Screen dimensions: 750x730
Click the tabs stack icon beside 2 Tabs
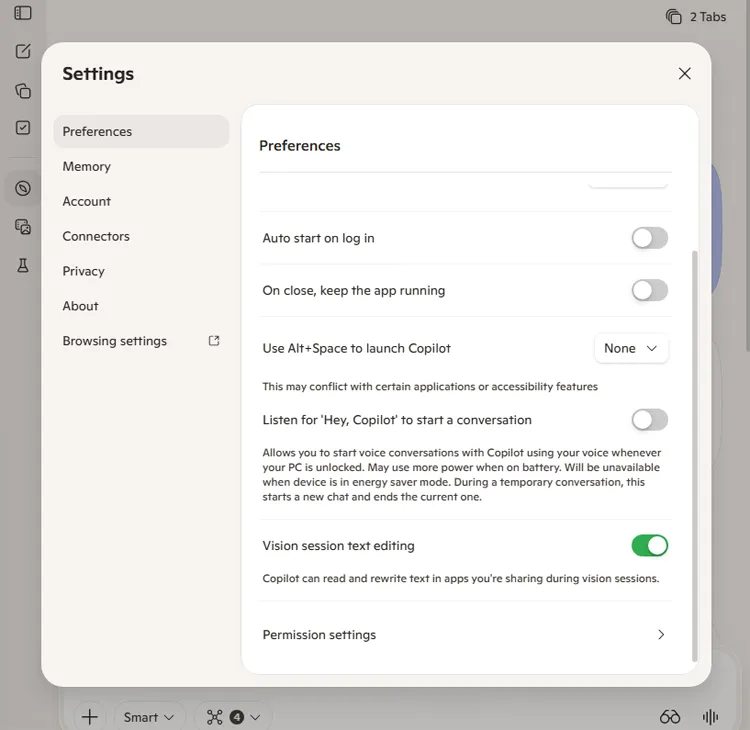(x=673, y=17)
